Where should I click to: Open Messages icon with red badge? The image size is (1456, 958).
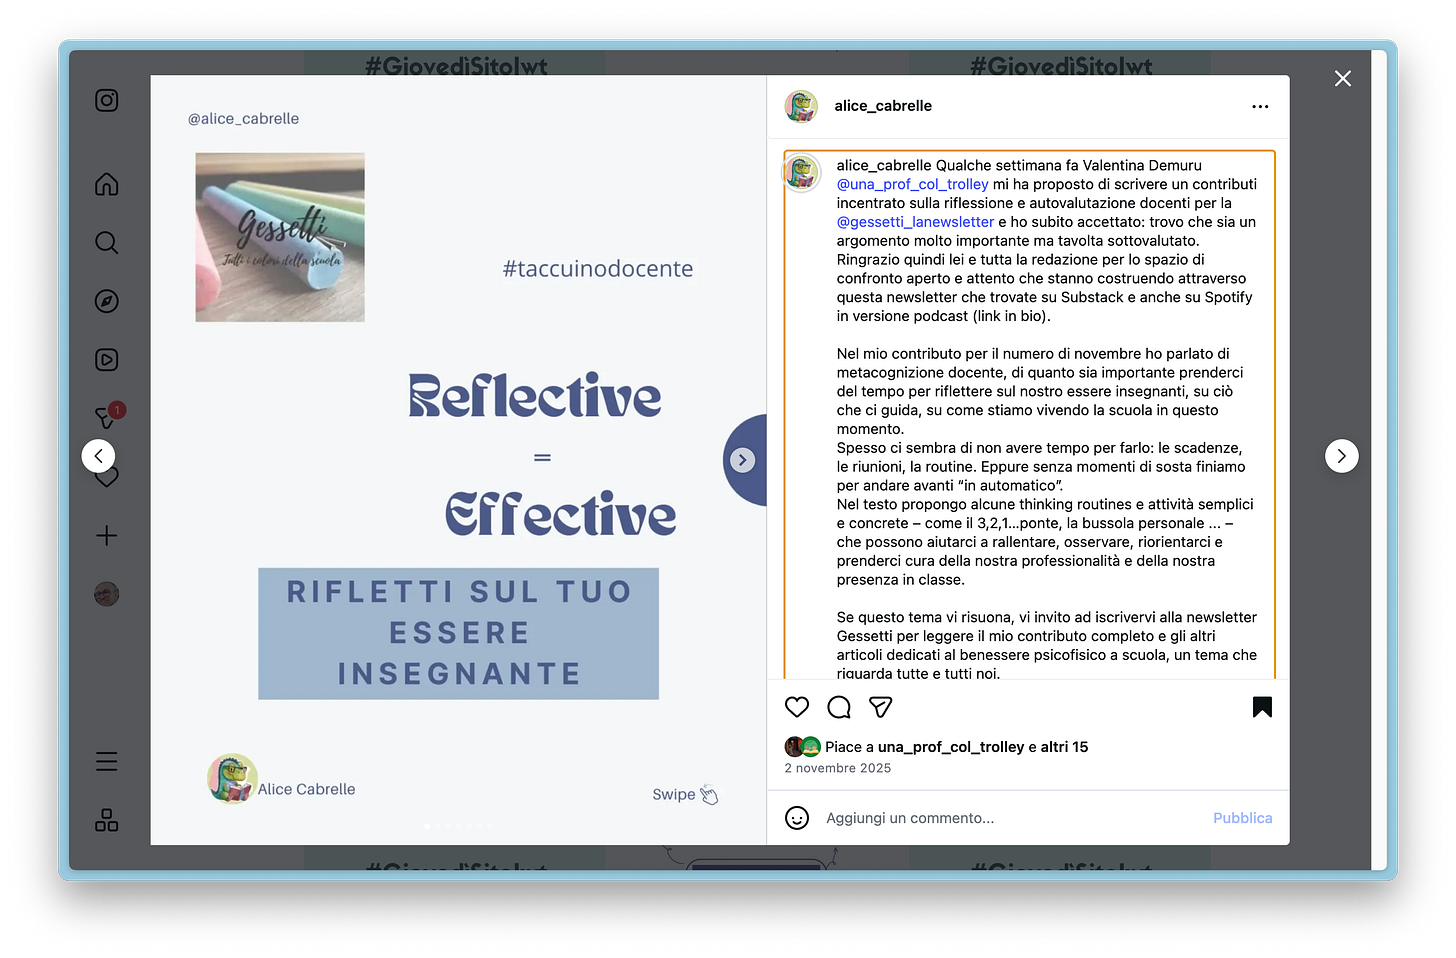click(x=107, y=416)
